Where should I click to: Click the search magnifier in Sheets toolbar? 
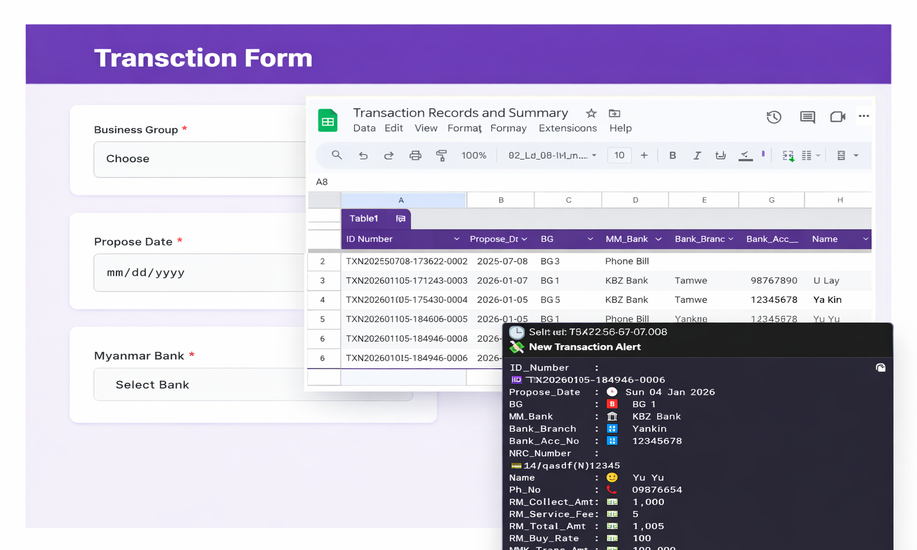pyautogui.click(x=336, y=155)
